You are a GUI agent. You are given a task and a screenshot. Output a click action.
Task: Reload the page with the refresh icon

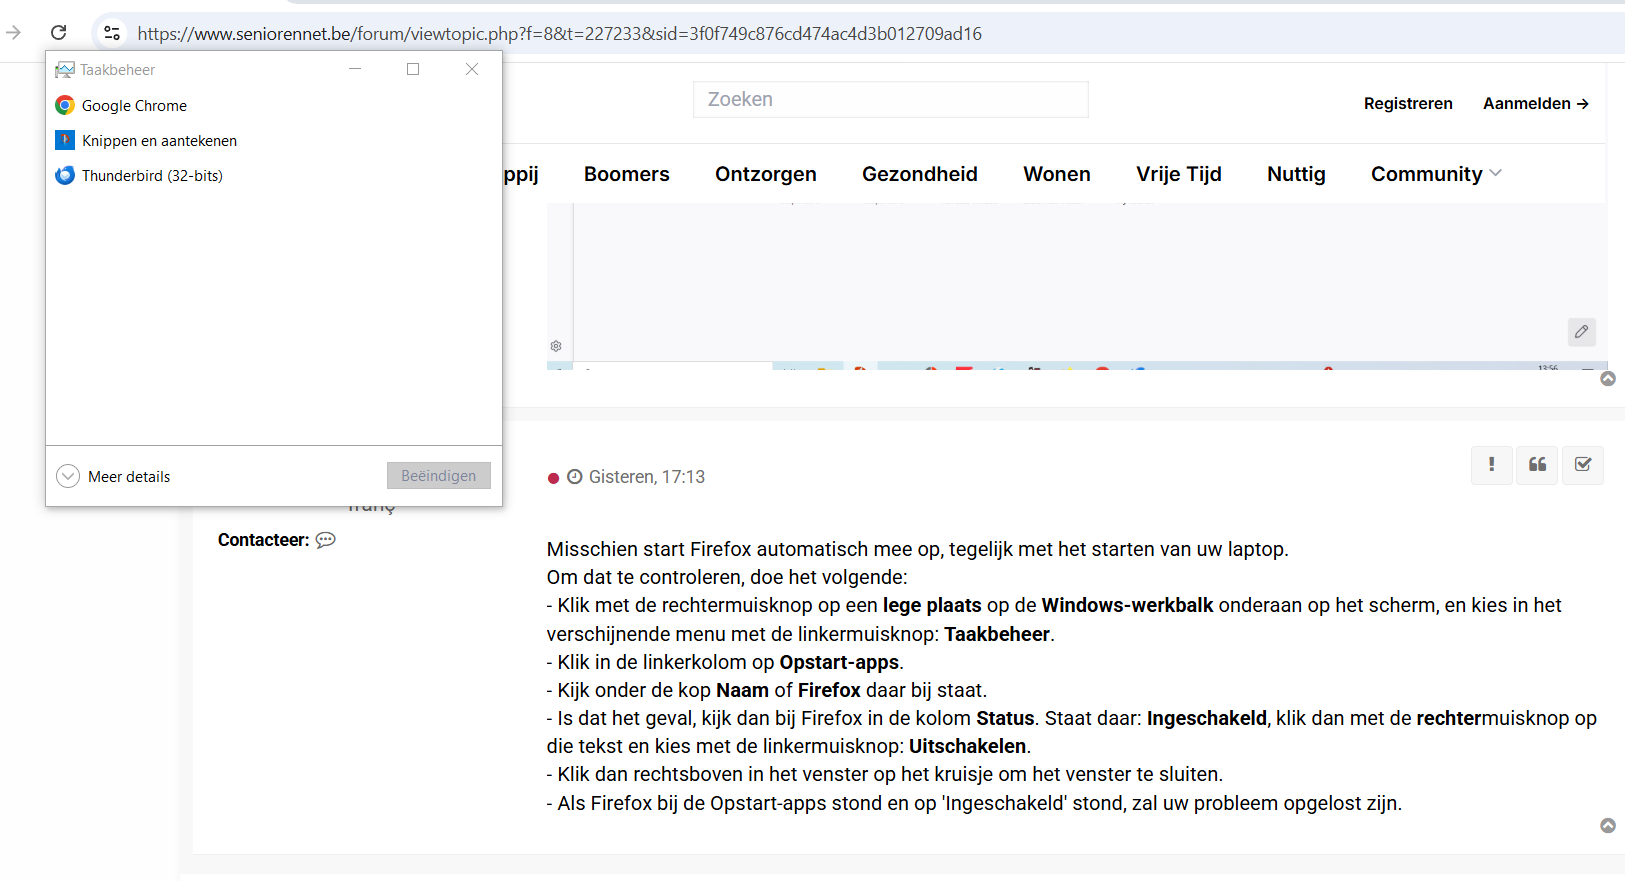(59, 33)
